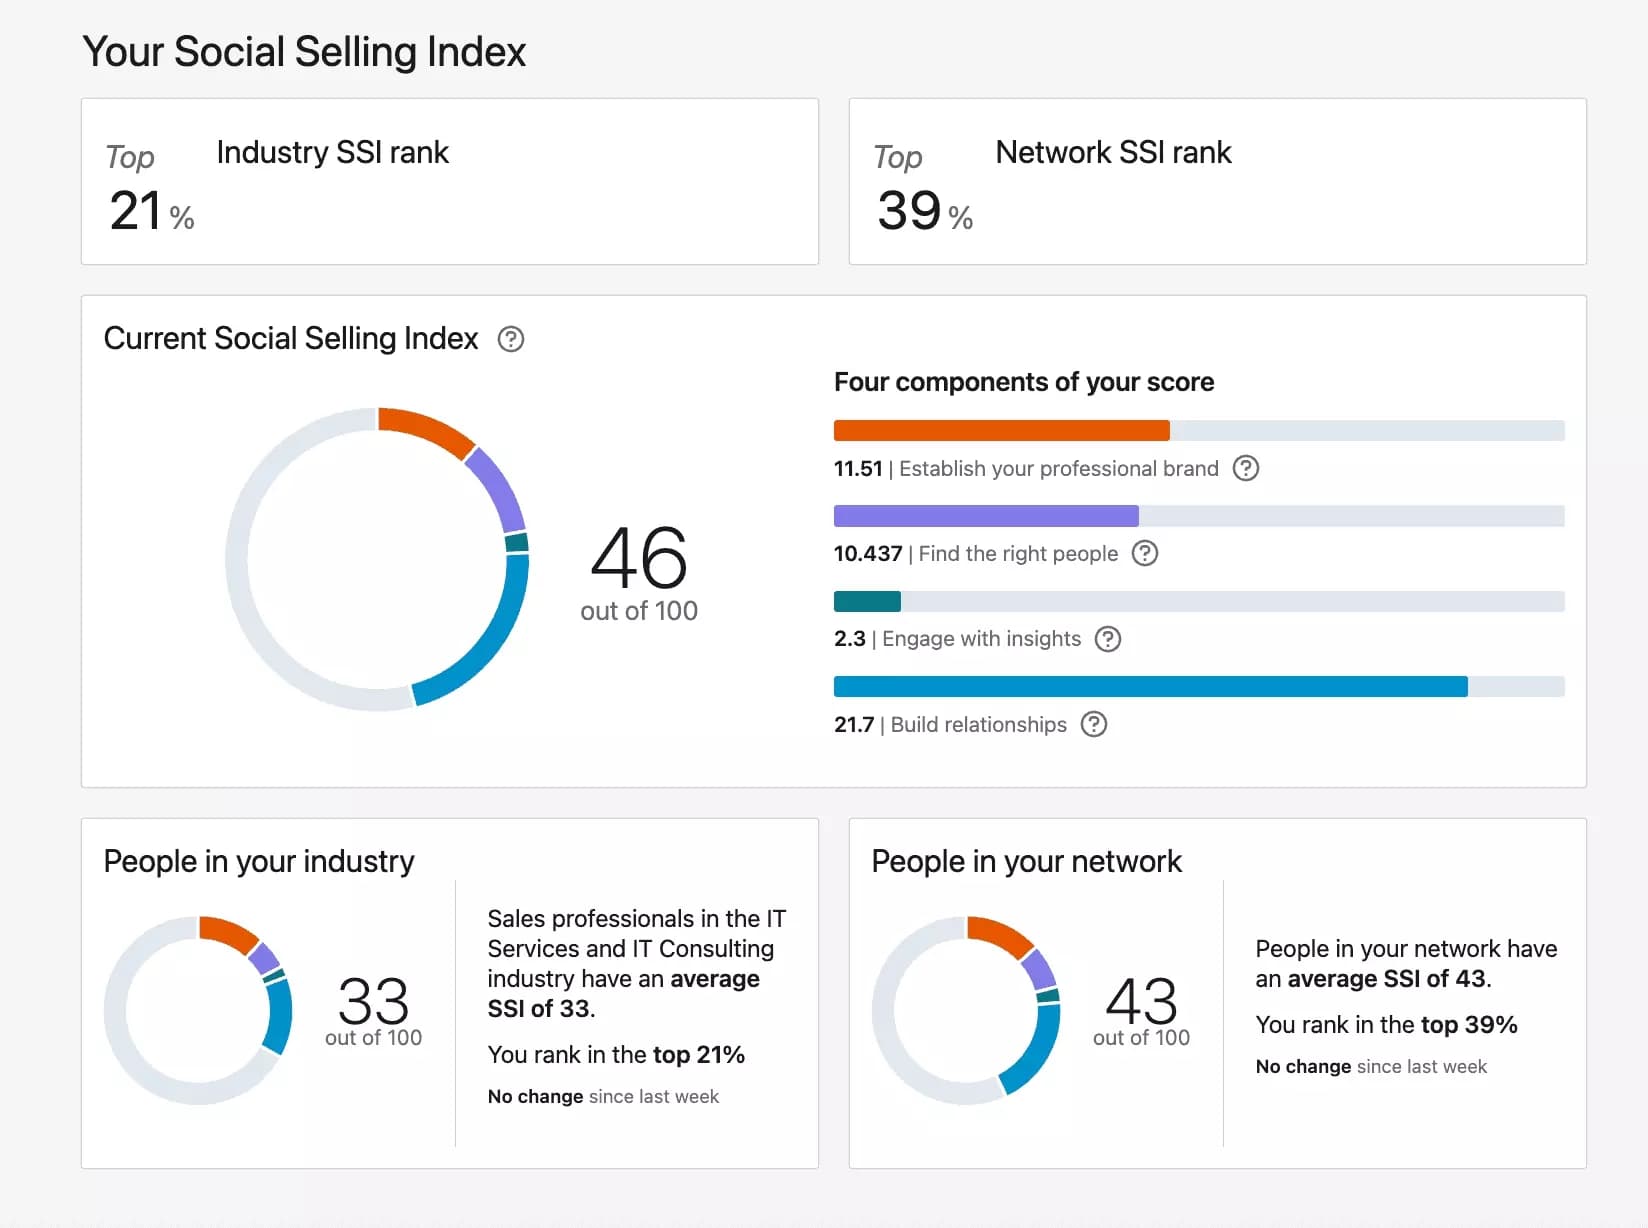The width and height of the screenshot is (1648, 1228).
Task: Select the People in your network panel title
Action: point(1026,861)
